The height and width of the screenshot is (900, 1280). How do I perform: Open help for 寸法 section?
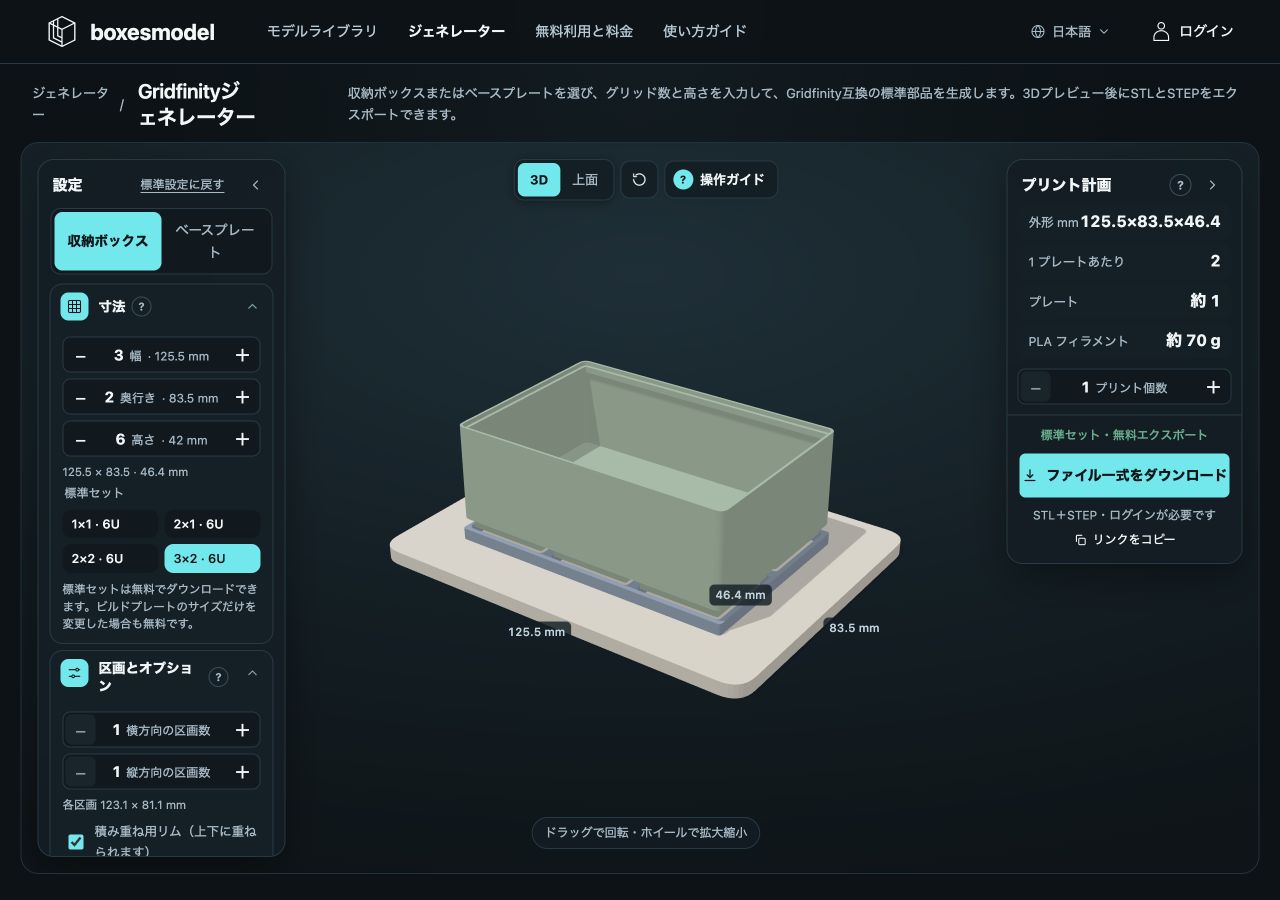(142, 307)
